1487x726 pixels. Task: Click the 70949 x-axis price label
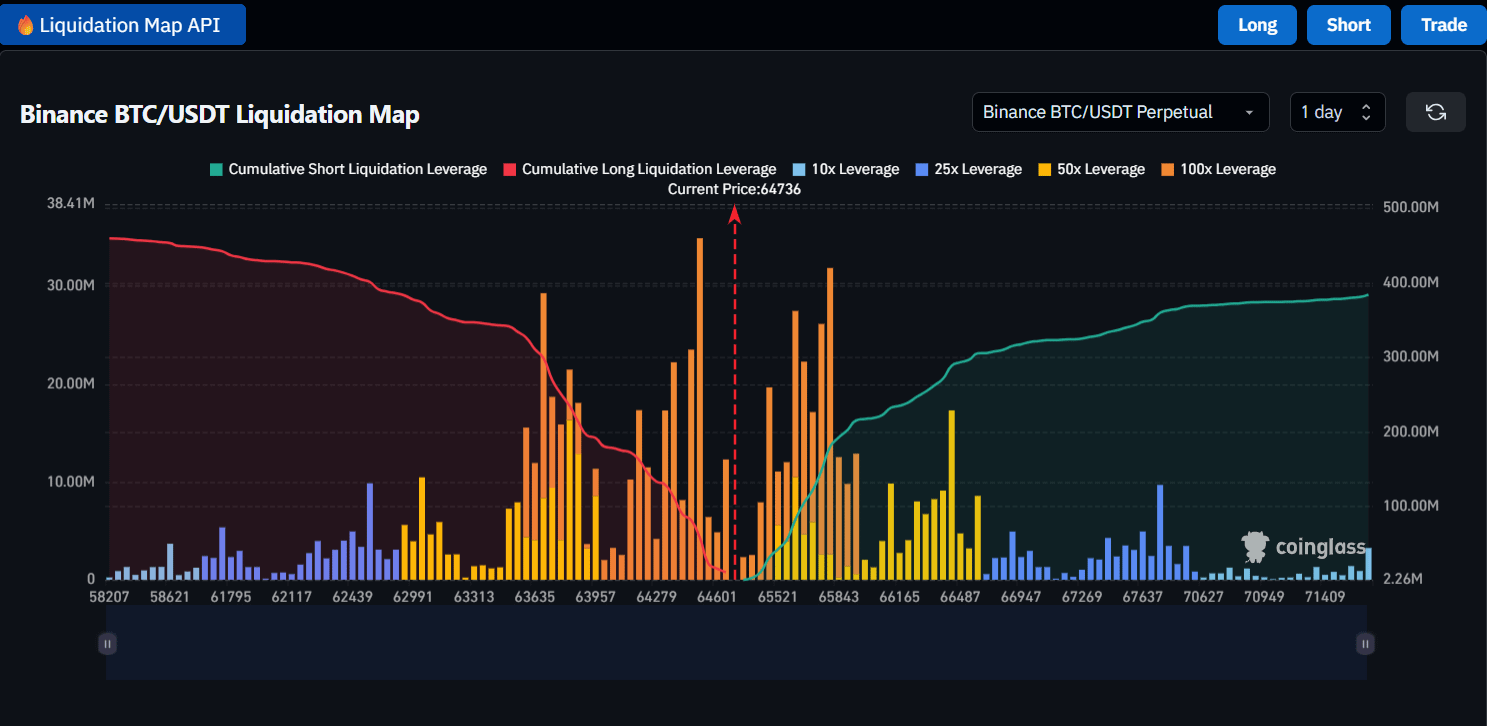[x=1264, y=597]
